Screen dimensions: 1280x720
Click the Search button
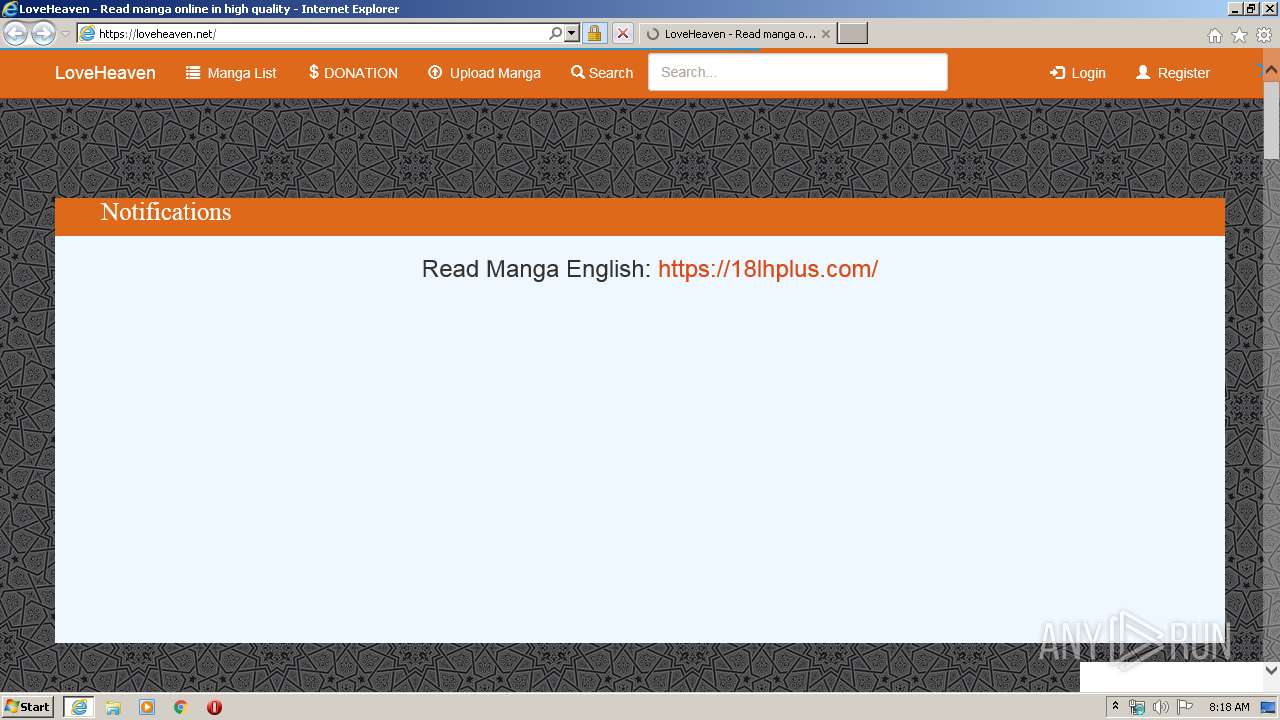(x=602, y=73)
